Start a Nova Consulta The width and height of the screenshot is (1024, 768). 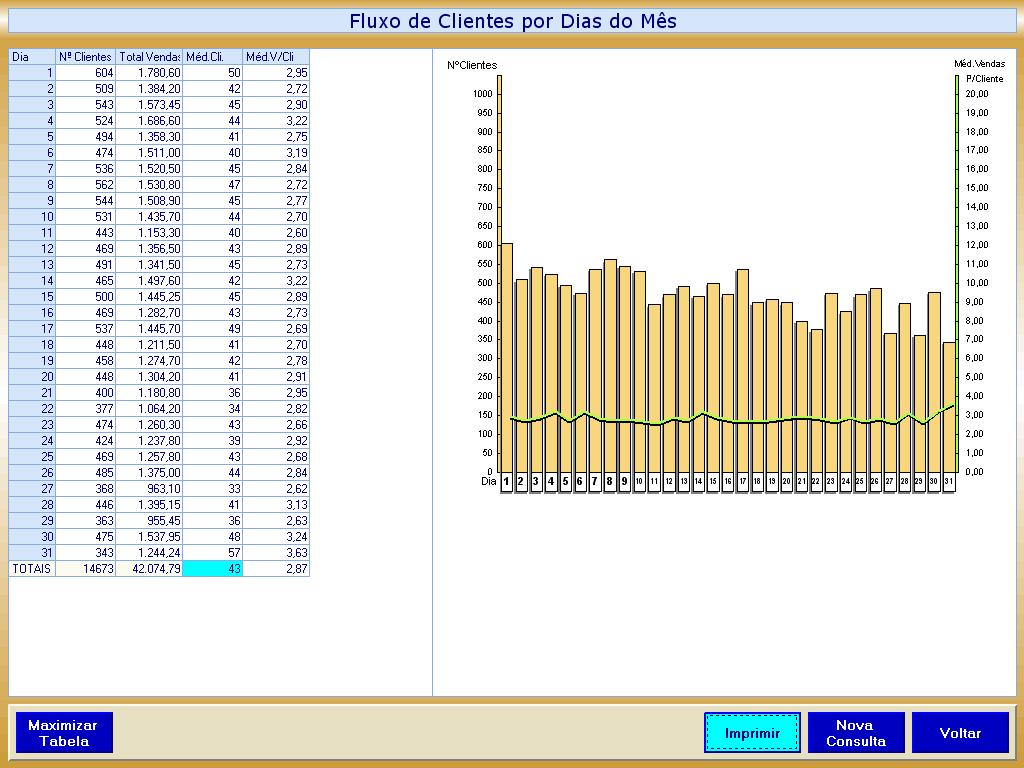pos(856,733)
